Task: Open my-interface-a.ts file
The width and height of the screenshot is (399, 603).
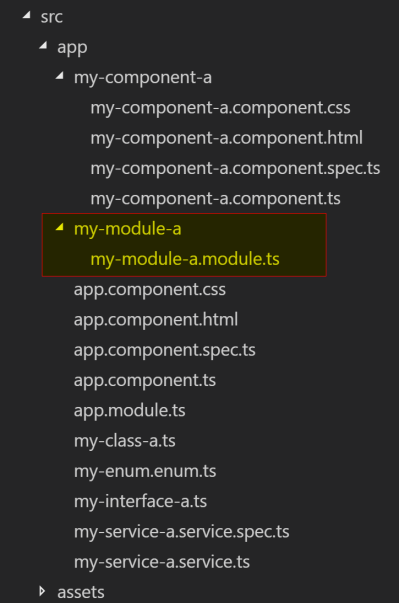Action: pyautogui.click(x=140, y=502)
